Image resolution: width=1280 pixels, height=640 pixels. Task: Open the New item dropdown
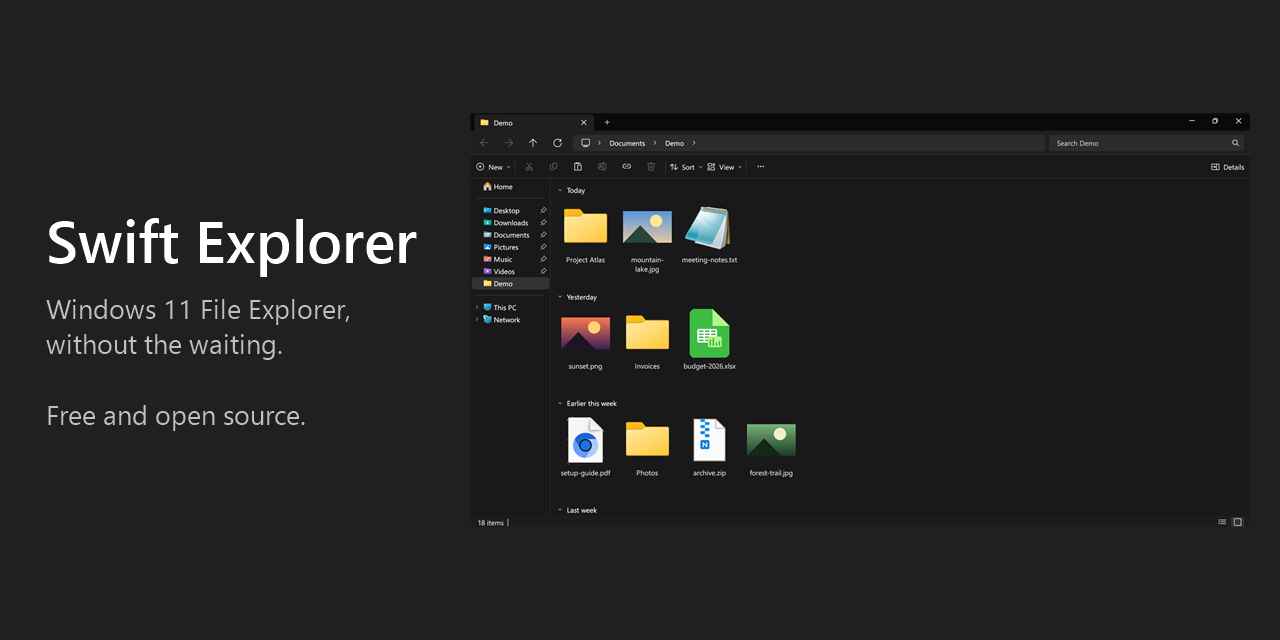[493, 167]
